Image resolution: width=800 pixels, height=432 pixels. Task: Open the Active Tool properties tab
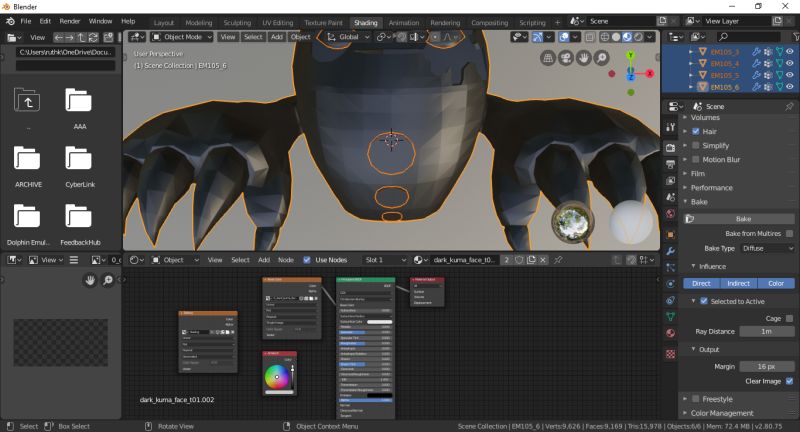[670, 127]
